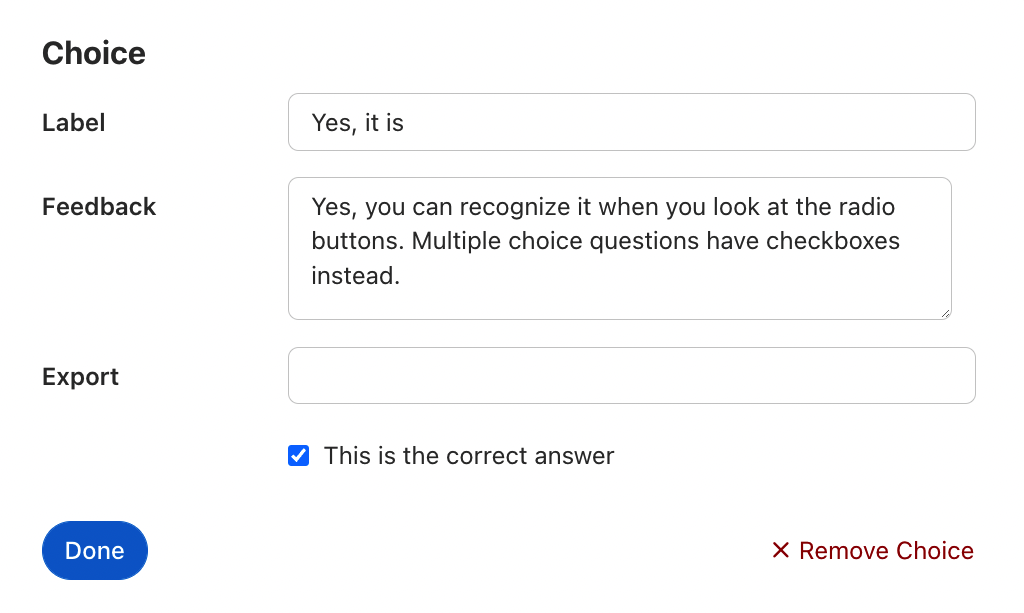Click the 'Choice' heading
The height and width of the screenshot is (613, 1024).
(x=94, y=53)
